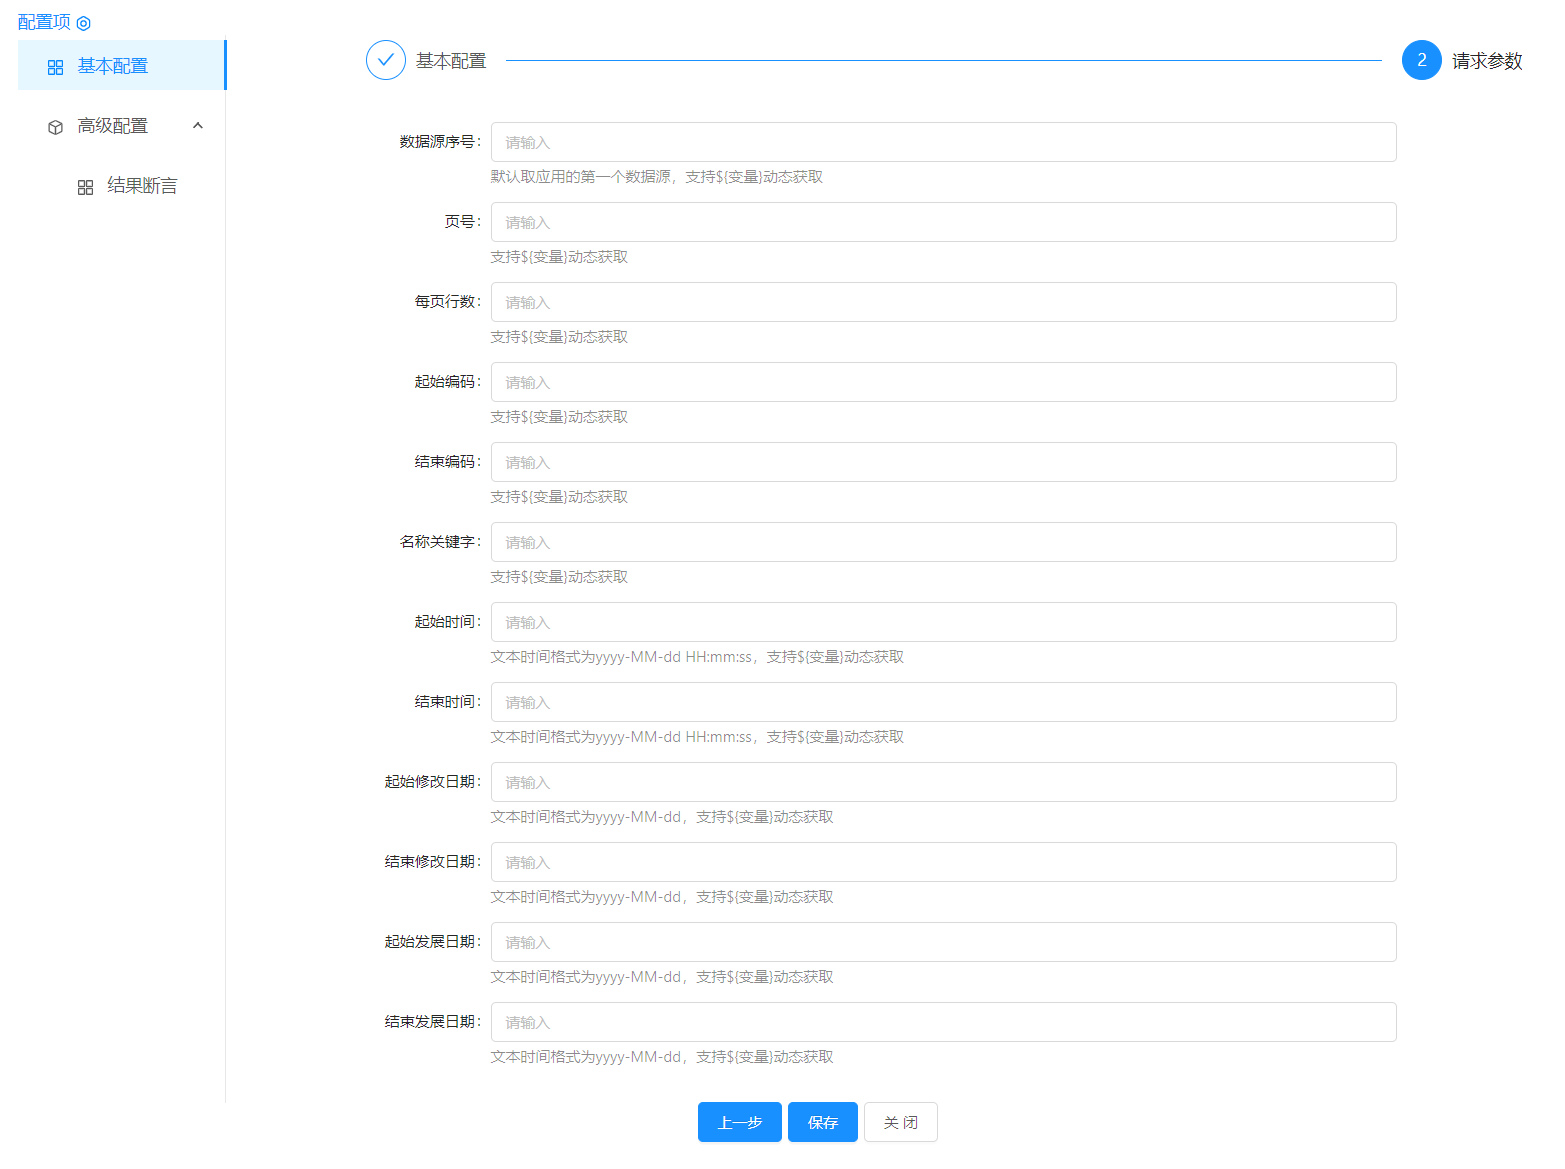Focus the 数据源序号 input field
This screenshot has height=1169, width=1565.
pos(943,142)
